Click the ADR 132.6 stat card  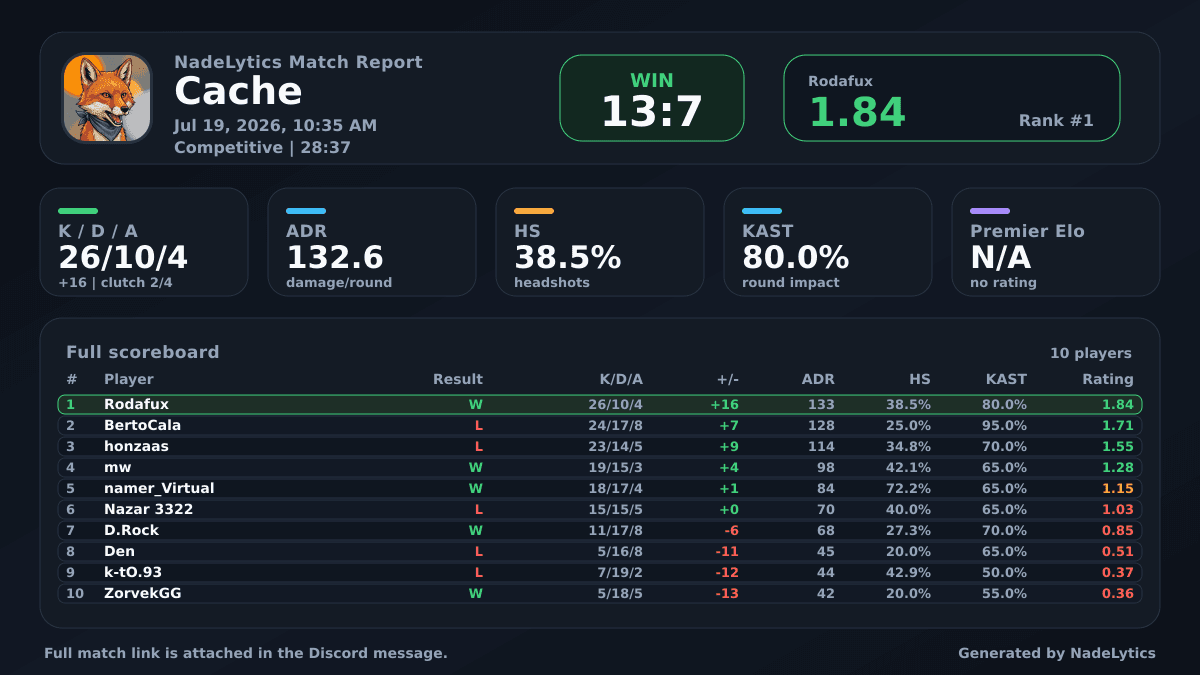pos(372,242)
